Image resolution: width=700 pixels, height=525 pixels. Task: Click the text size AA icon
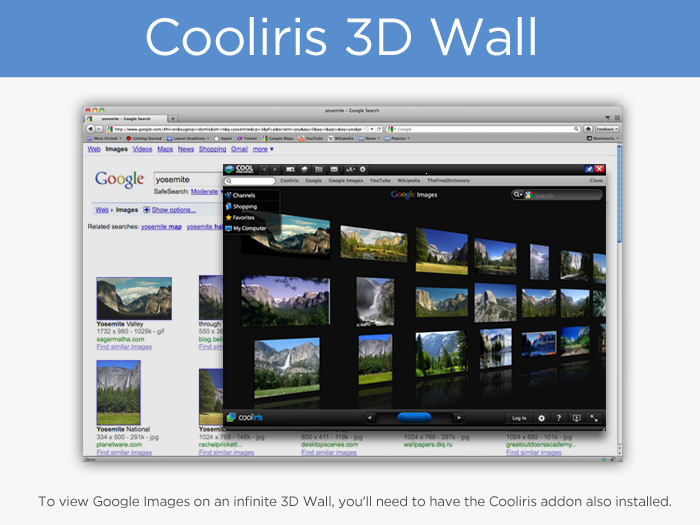point(350,169)
